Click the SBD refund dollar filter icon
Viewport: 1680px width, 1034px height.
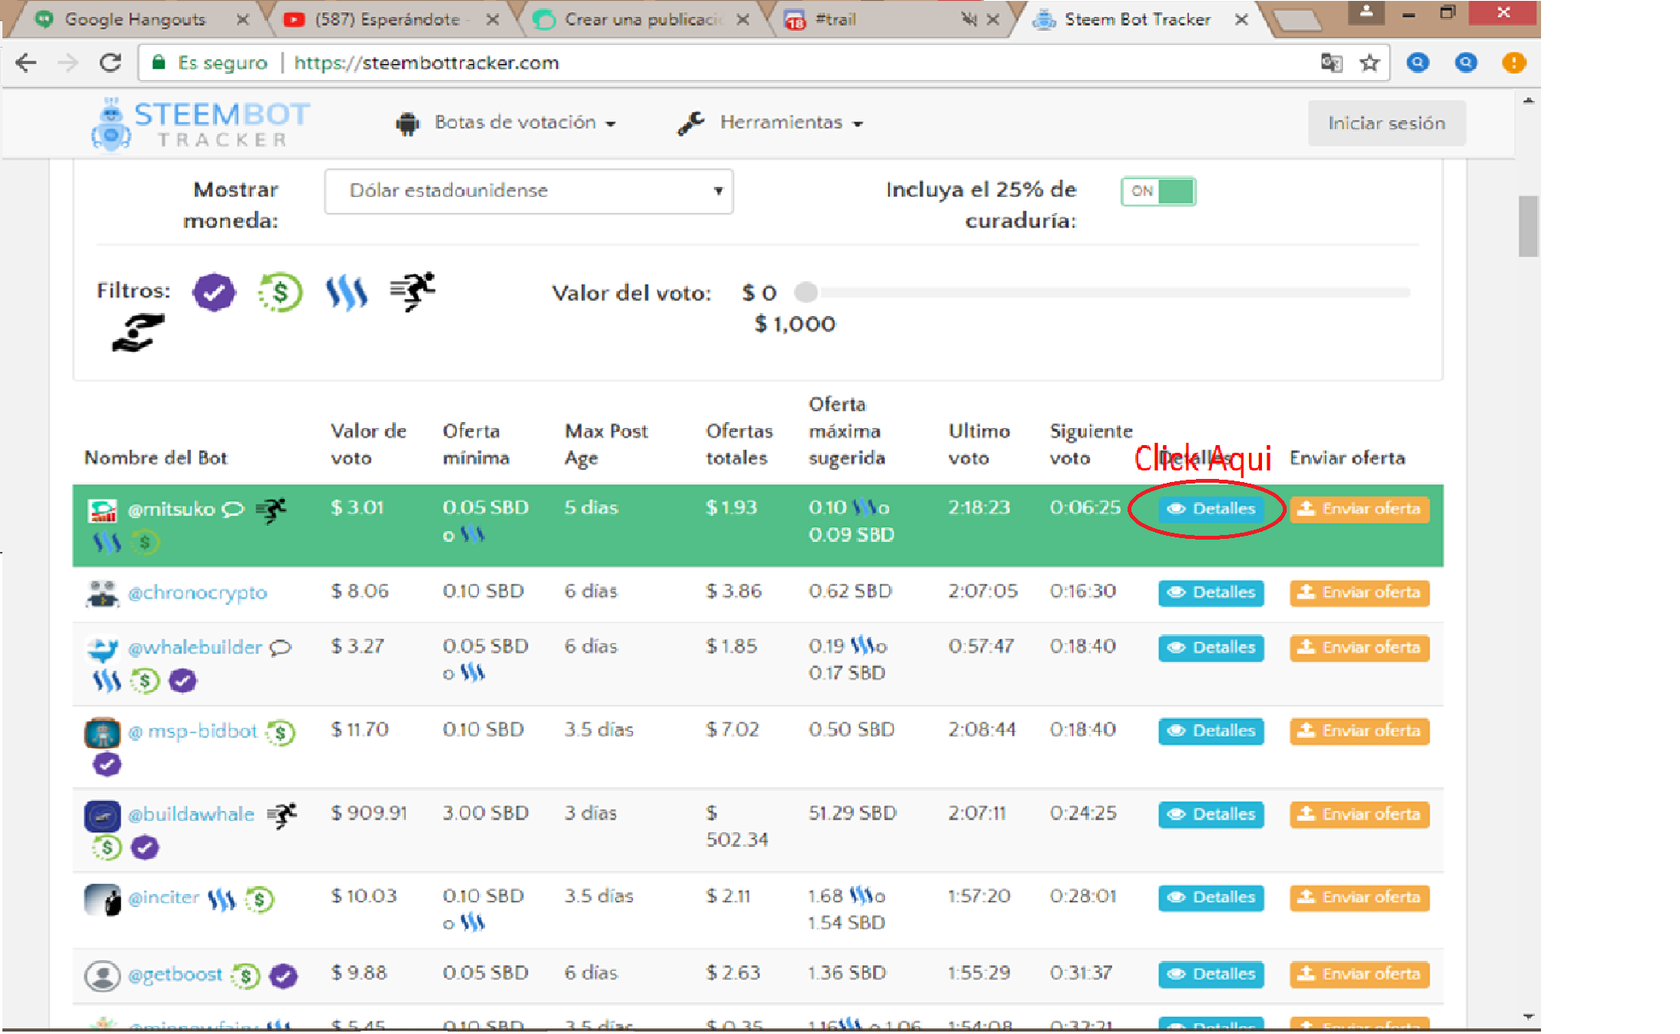280,292
